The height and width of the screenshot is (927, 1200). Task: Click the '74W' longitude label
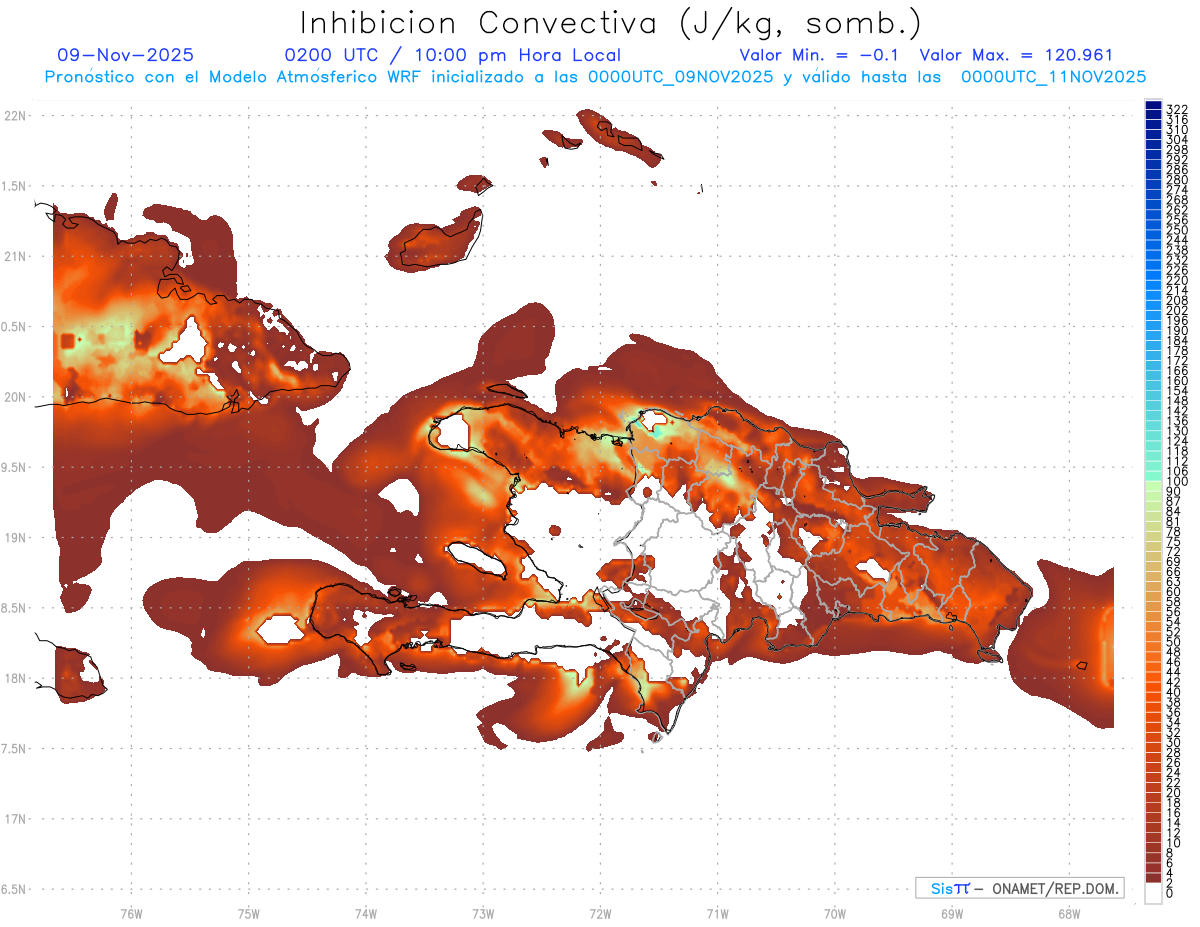(365, 913)
